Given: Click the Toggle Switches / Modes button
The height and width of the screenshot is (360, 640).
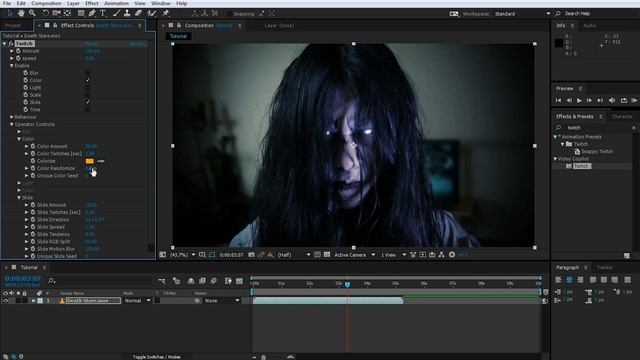Looking at the screenshot, I should click(x=156, y=357).
